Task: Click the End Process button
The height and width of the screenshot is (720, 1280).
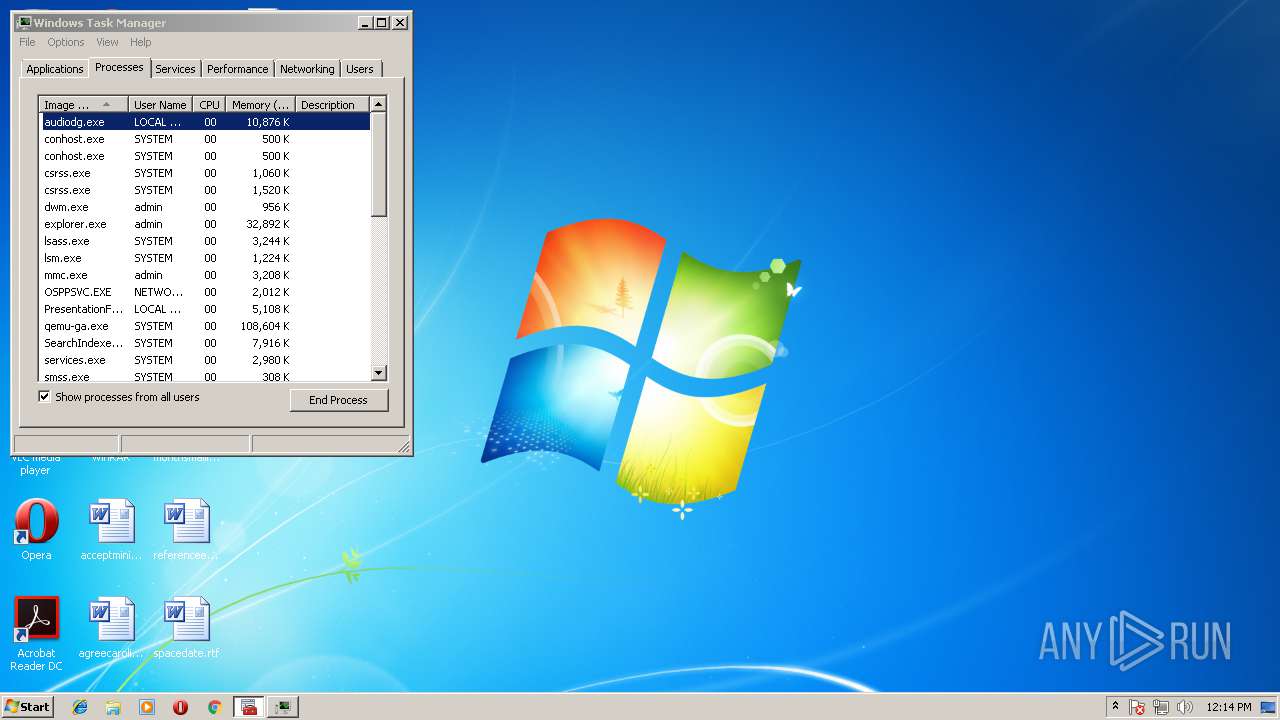Action: tap(338, 400)
